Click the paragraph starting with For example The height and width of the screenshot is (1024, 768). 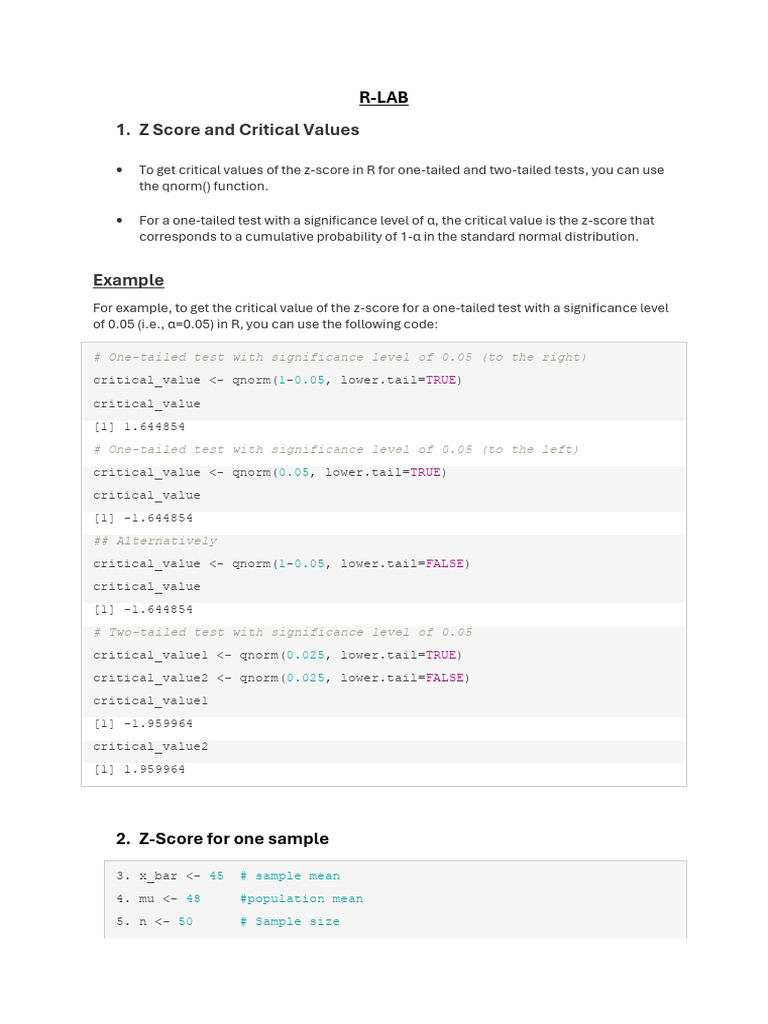point(380,316)
